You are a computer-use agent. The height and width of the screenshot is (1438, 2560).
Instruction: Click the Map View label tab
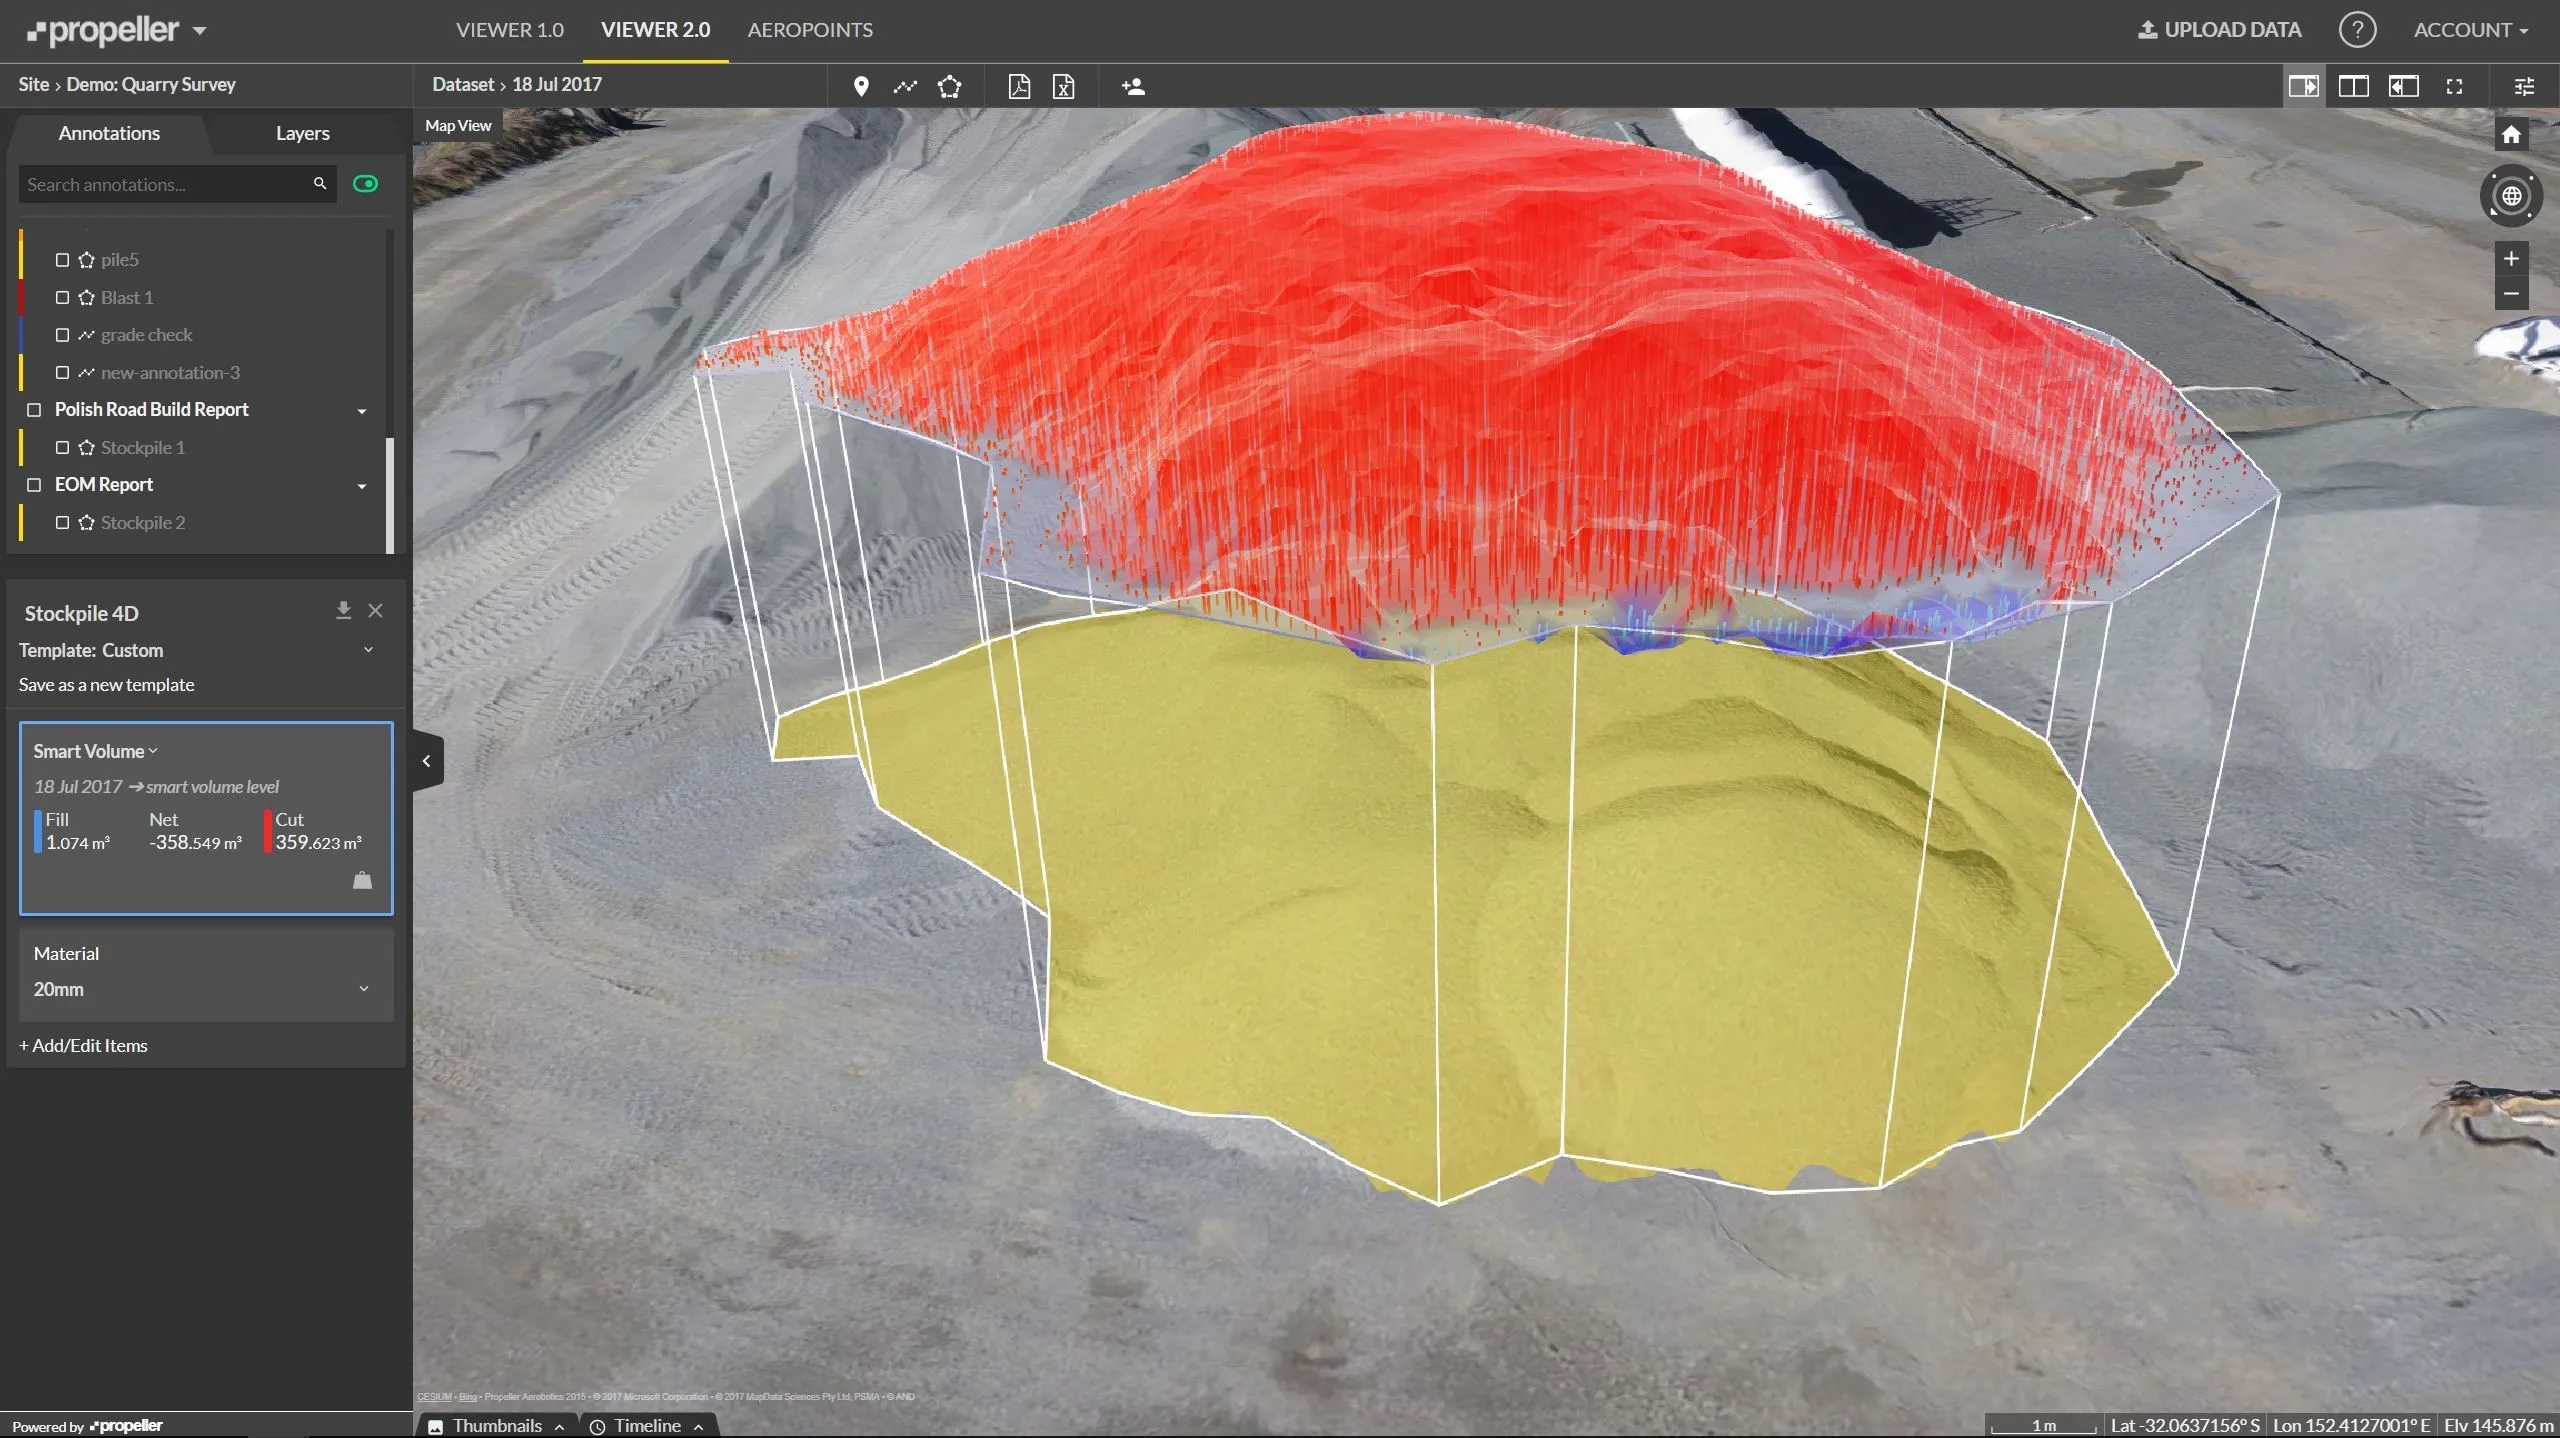458,126
